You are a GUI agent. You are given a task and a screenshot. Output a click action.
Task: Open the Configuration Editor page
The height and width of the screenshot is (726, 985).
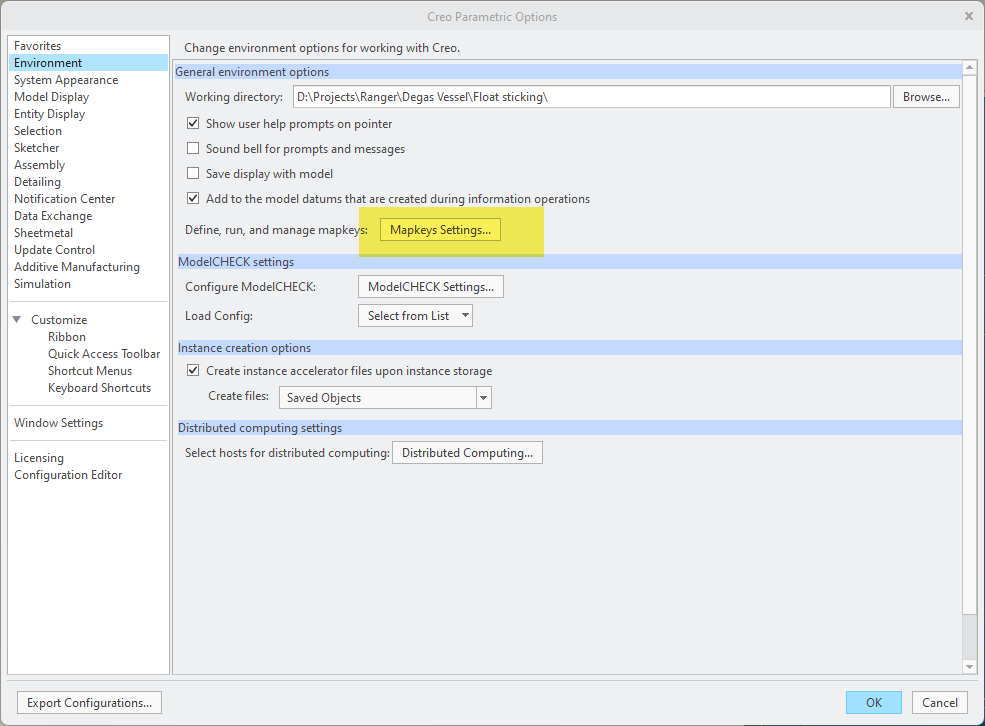[x=68, y=474]
